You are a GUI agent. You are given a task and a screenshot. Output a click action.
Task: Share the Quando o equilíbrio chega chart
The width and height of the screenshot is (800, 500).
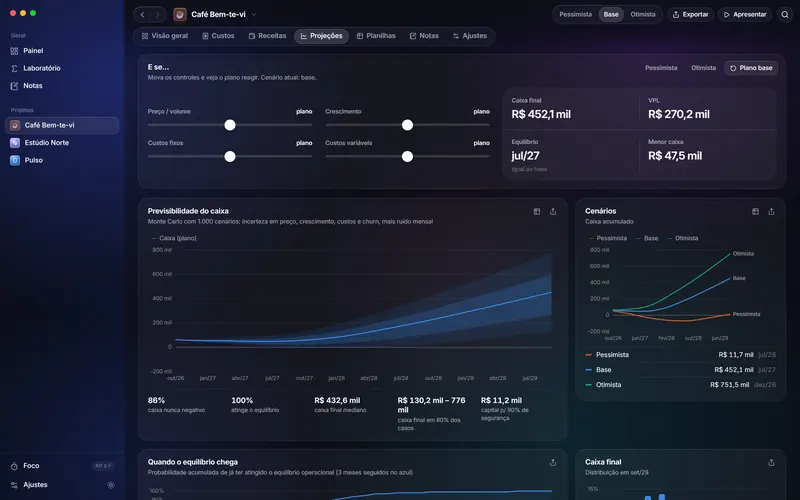point(553,462)
